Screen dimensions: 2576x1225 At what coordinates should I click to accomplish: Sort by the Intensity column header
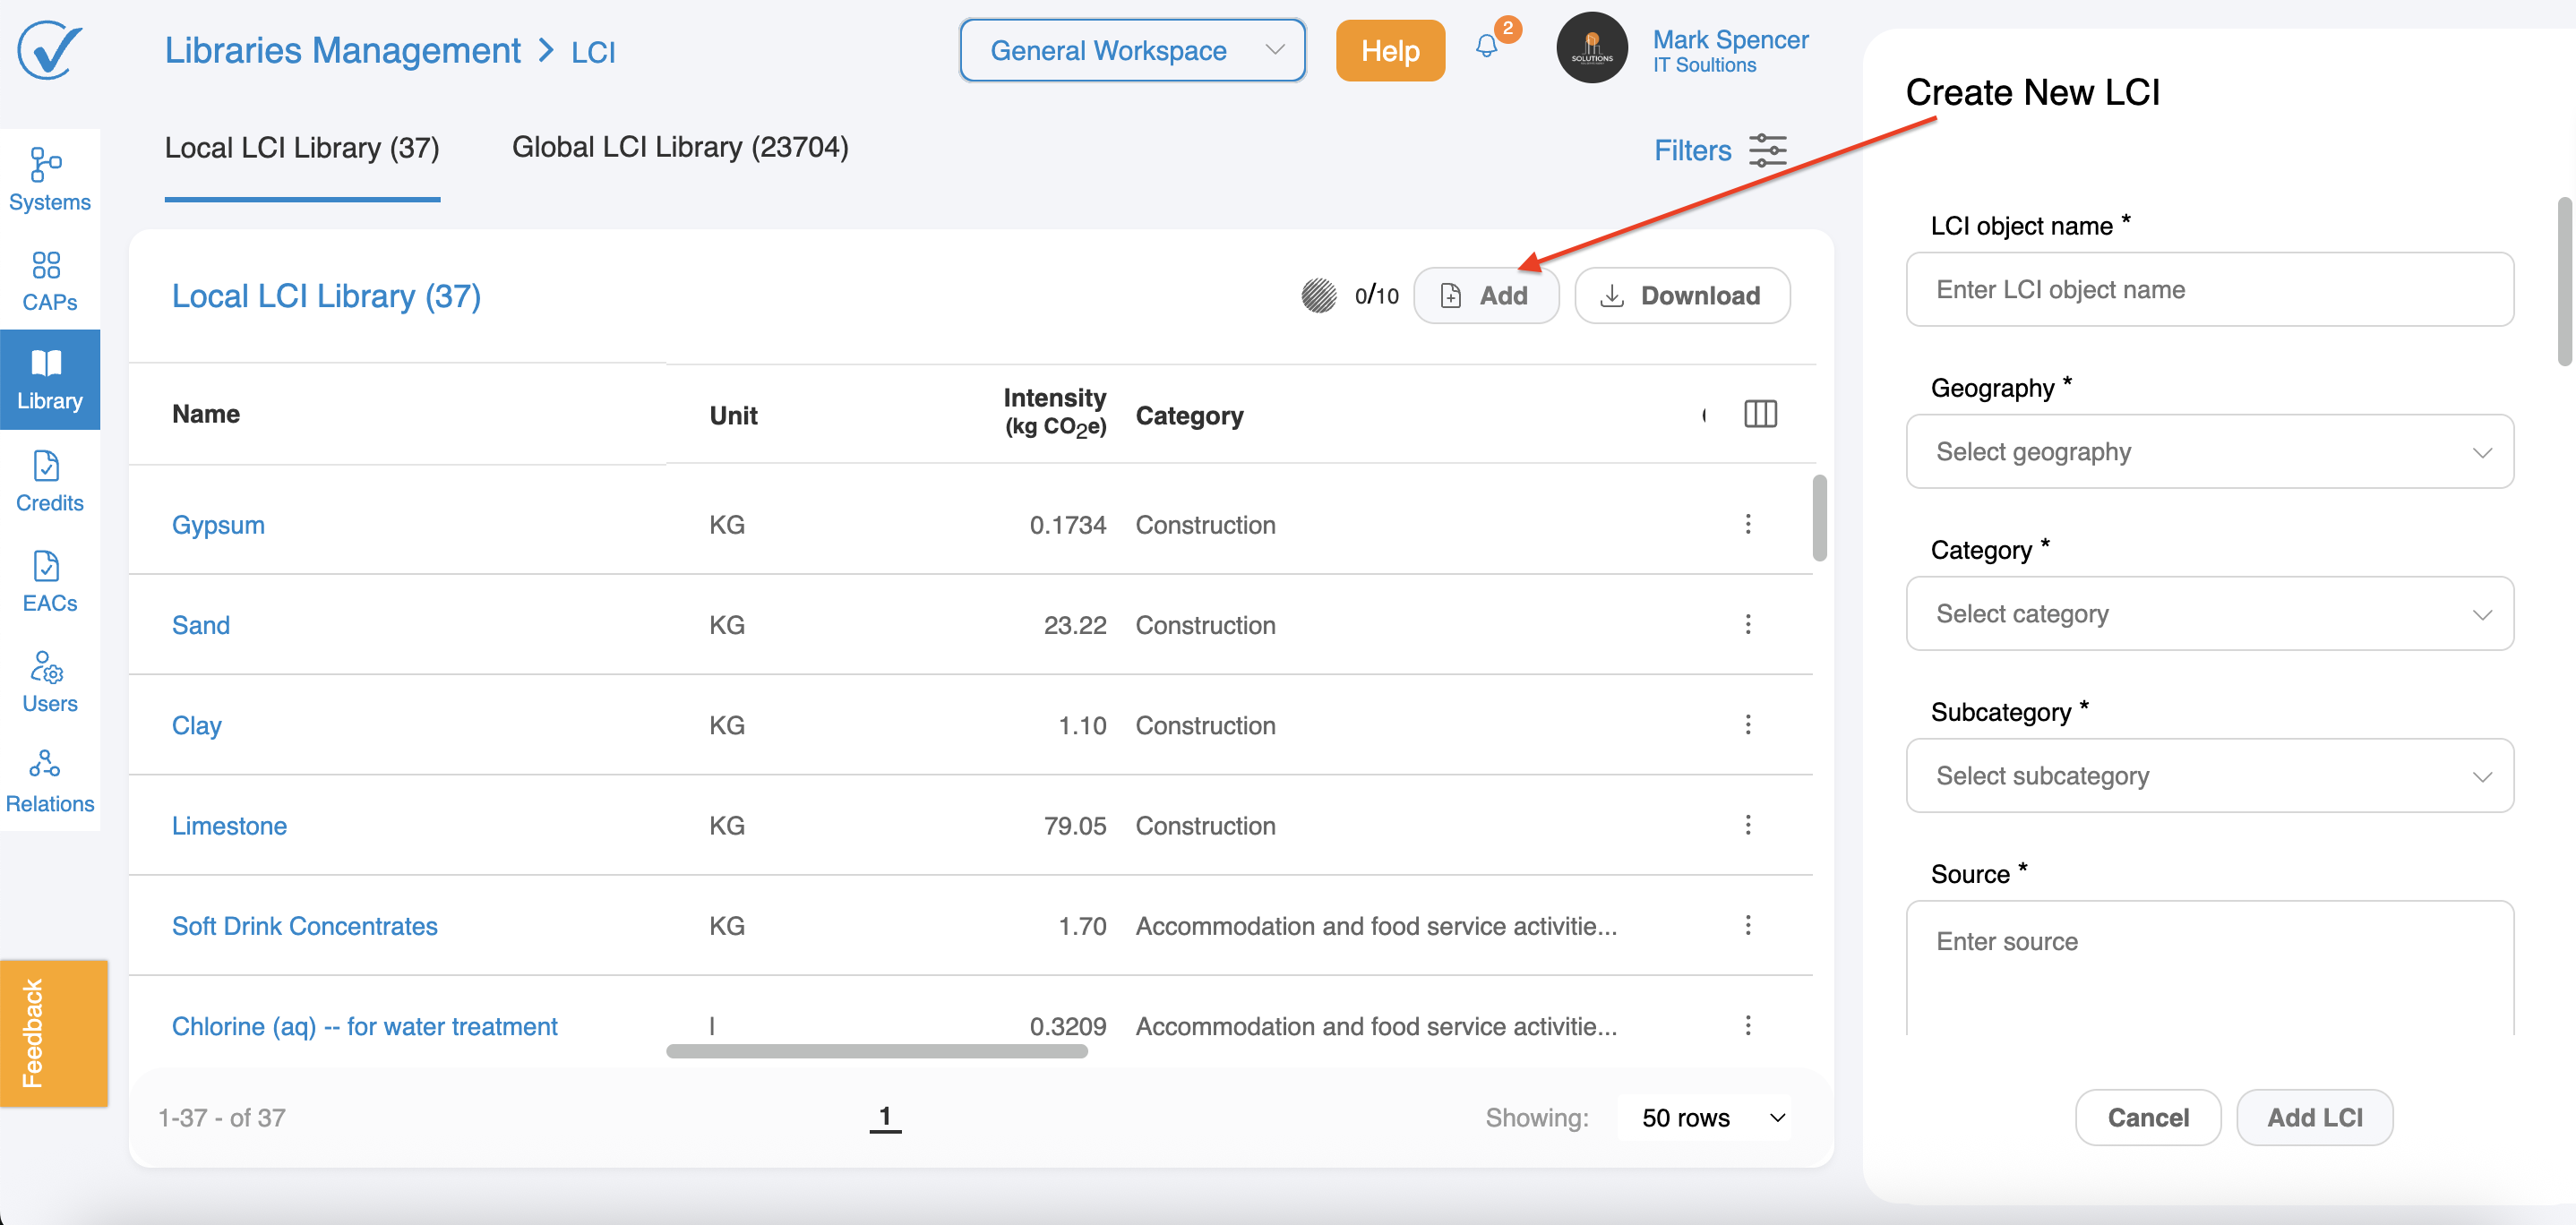point(1054,412)
